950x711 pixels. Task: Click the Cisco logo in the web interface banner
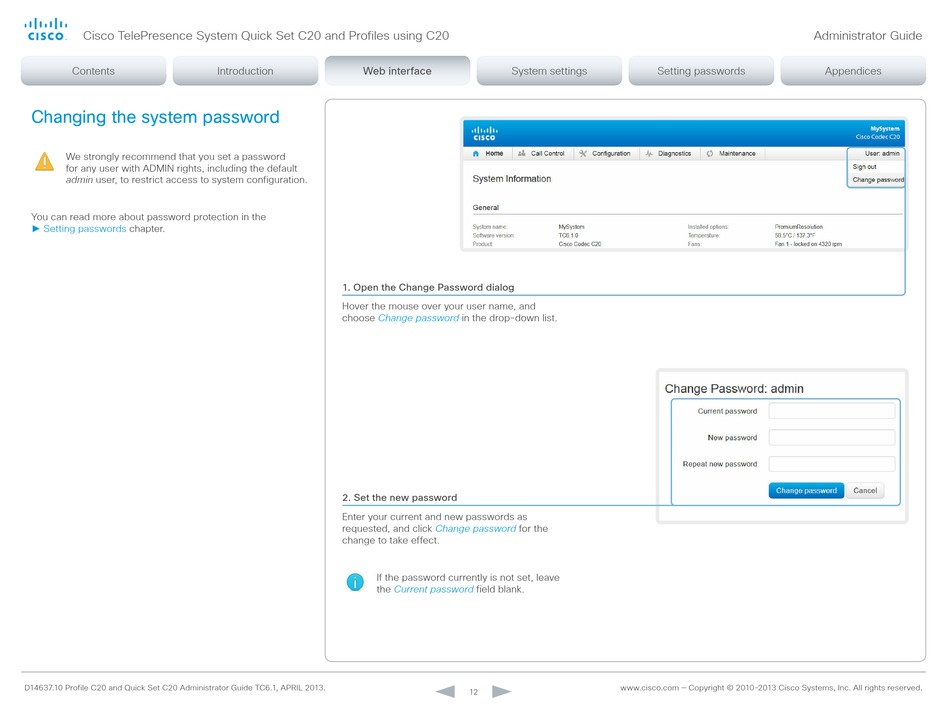(484, 133)
